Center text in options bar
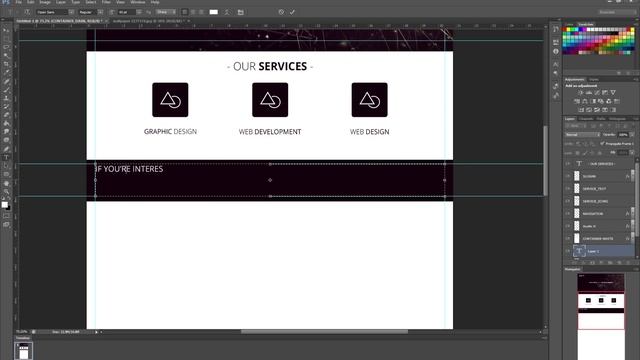Image resolution: width=640 pixels, height=360 pixels. click(x=193, y=12)
